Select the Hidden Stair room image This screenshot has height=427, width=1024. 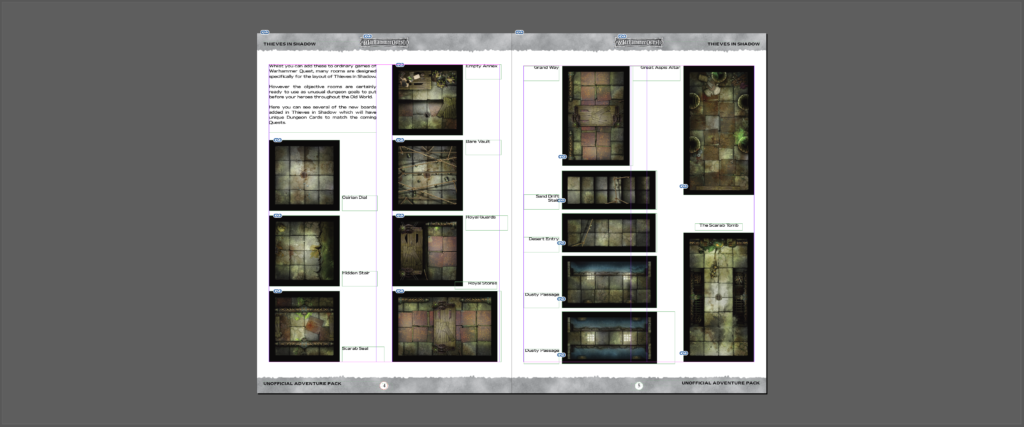coord(304,251)
